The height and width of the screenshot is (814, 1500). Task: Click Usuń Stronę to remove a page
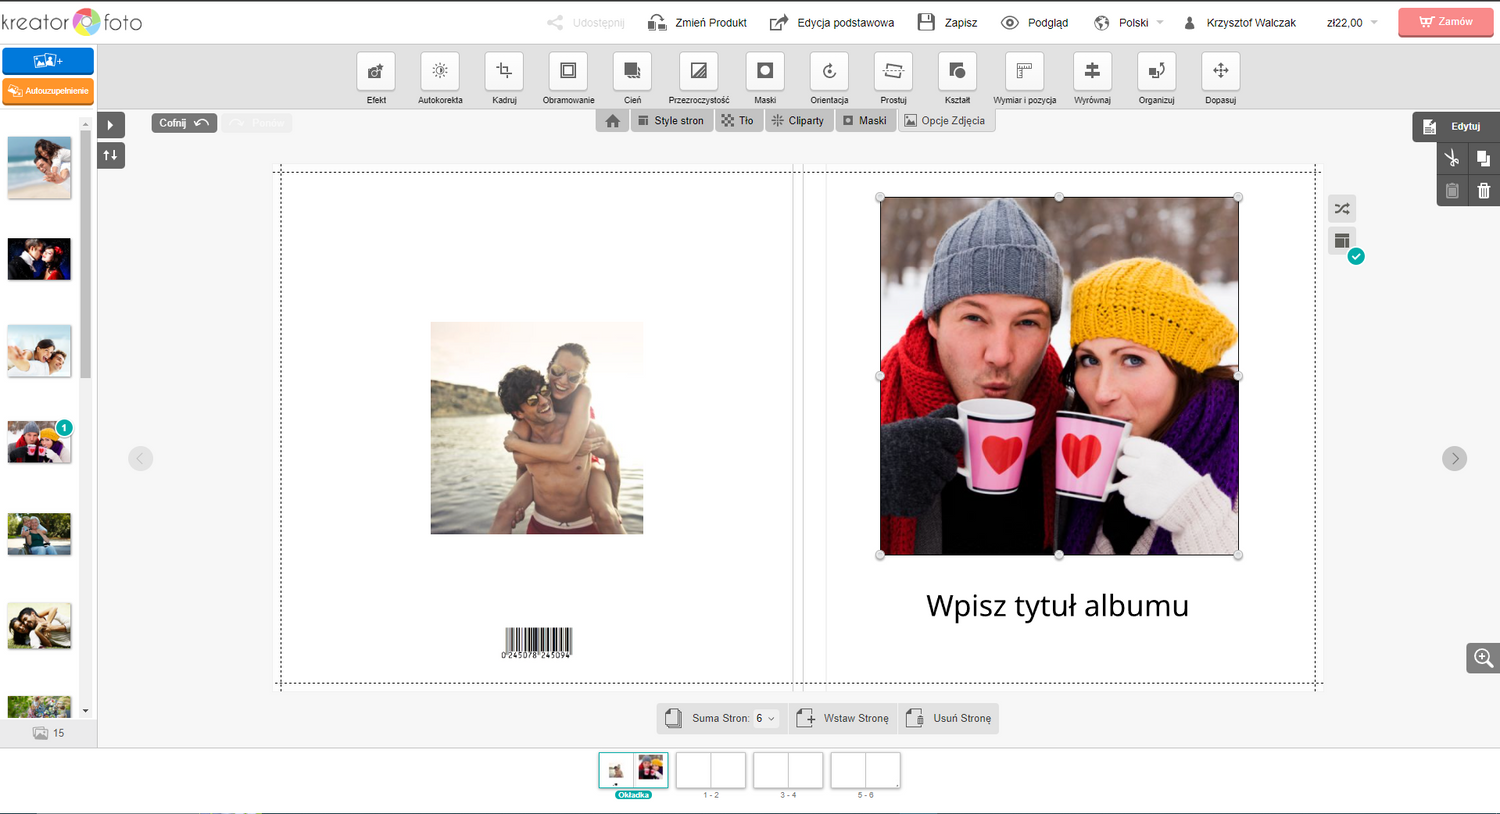(x=949, y=718)
